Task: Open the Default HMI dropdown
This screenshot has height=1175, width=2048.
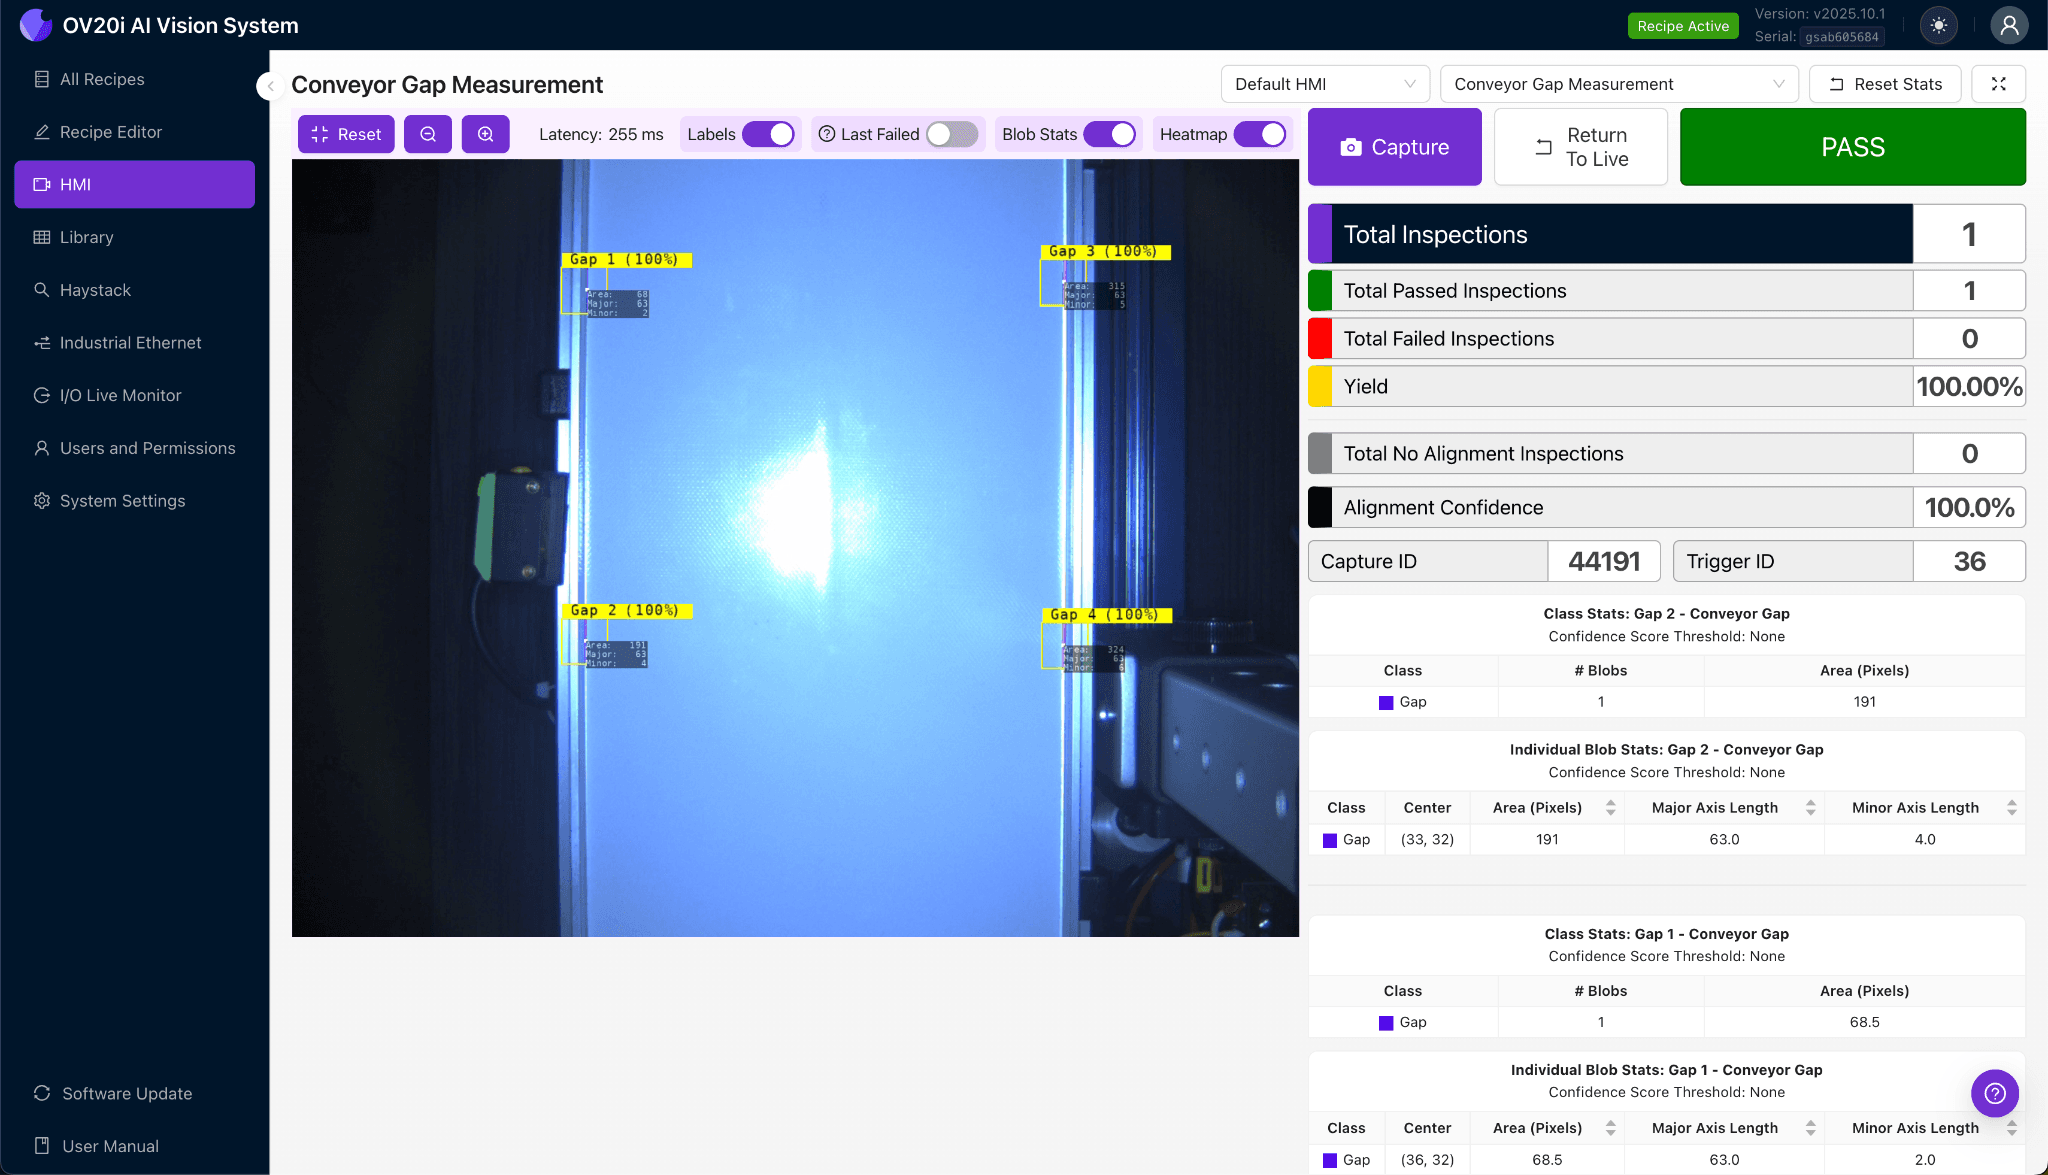Action: 1324,84
